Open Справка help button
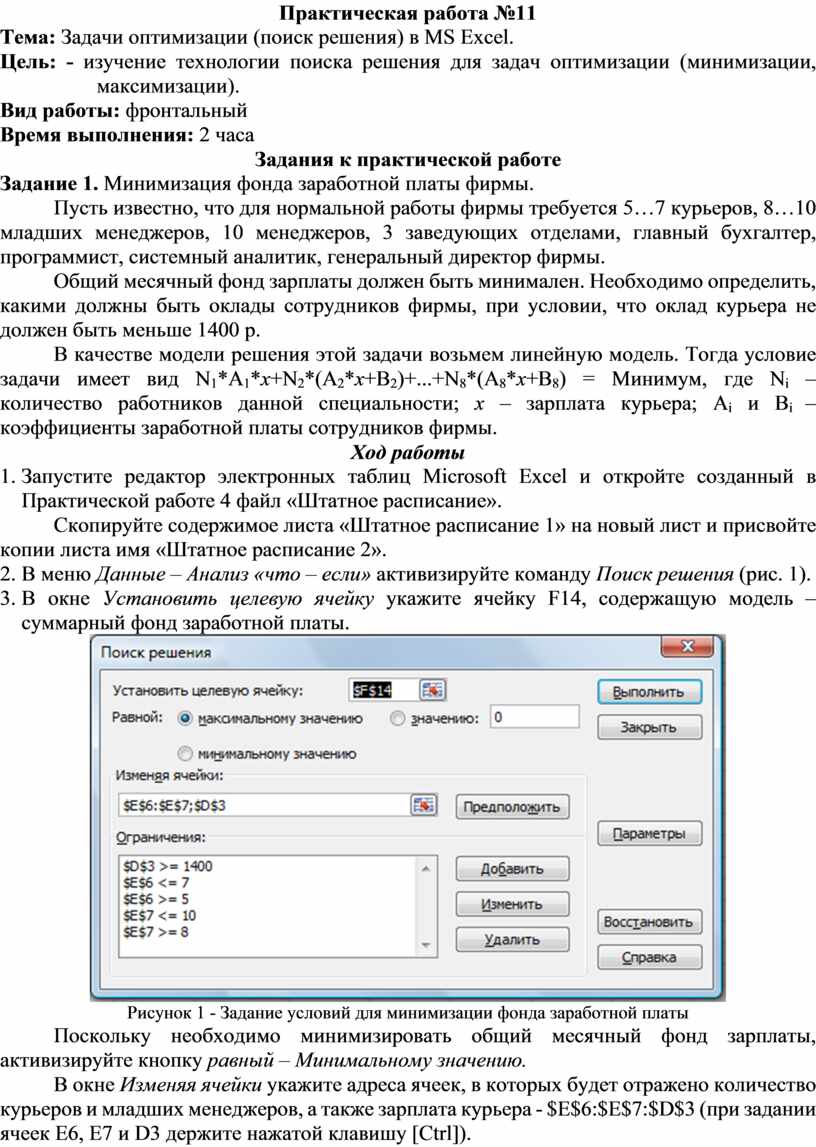 (x=649, y=957)
